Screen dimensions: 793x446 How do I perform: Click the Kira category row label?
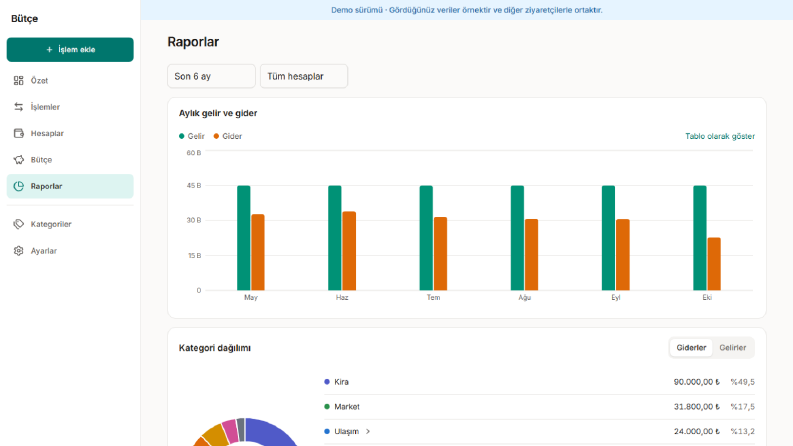[341, 382]
